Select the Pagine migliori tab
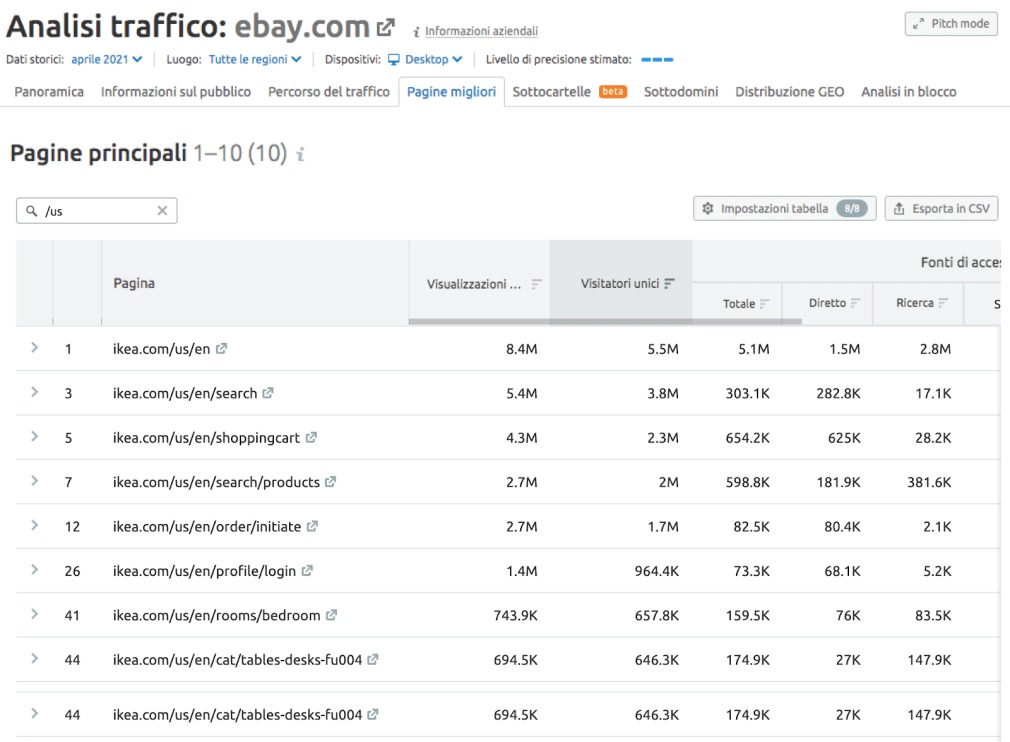The width and height of the screenshot is (1010, 742). pos(452,92)
